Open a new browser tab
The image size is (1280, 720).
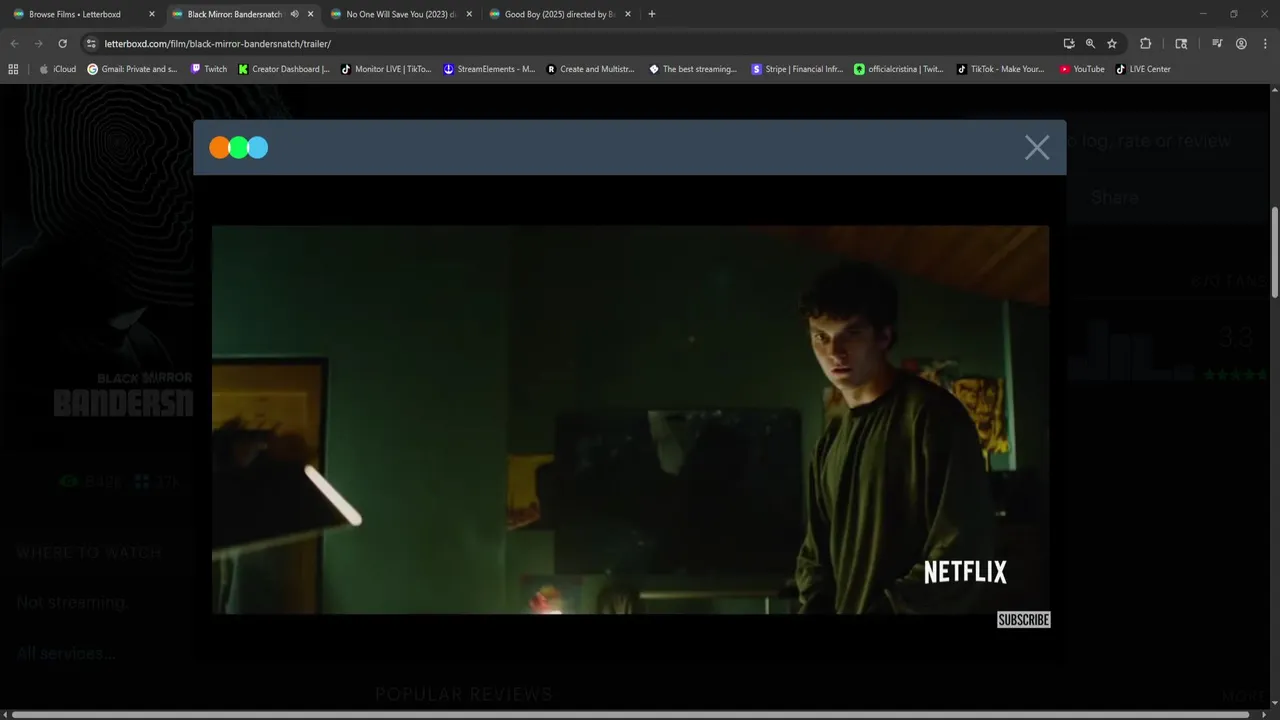[652, 14]
